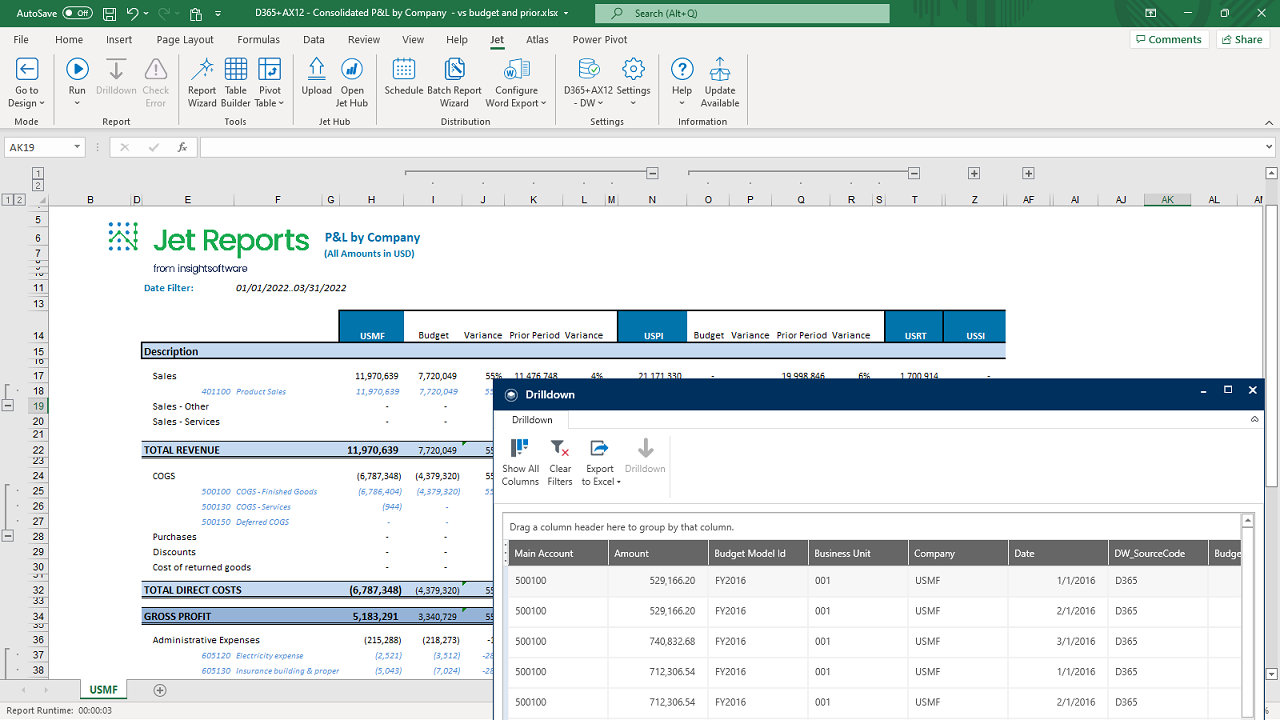Select the Page Layout tab

coord(185,40)
